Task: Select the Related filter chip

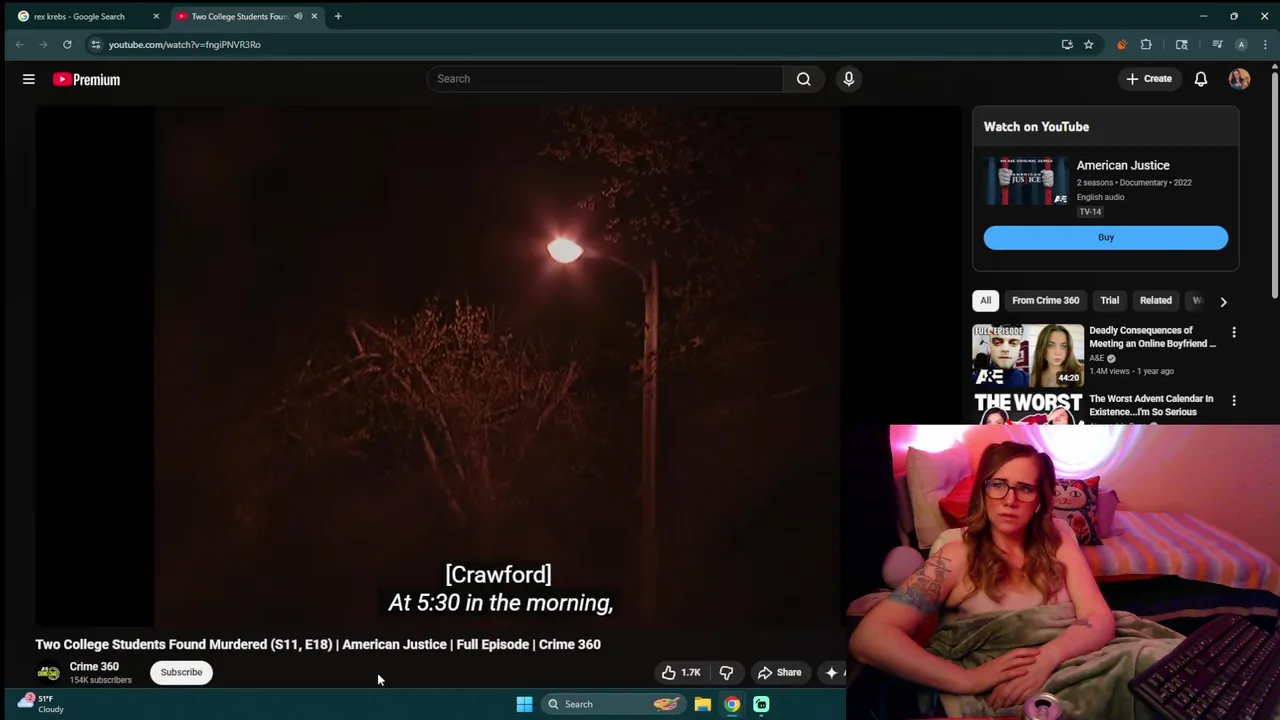Action: (1155, 300)
